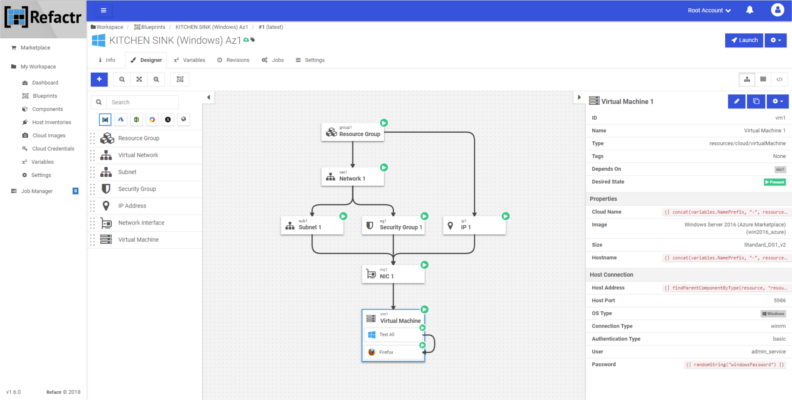Click the Refactr logo
This screenshot has height=400, width=792.
(x=43, y=18)
